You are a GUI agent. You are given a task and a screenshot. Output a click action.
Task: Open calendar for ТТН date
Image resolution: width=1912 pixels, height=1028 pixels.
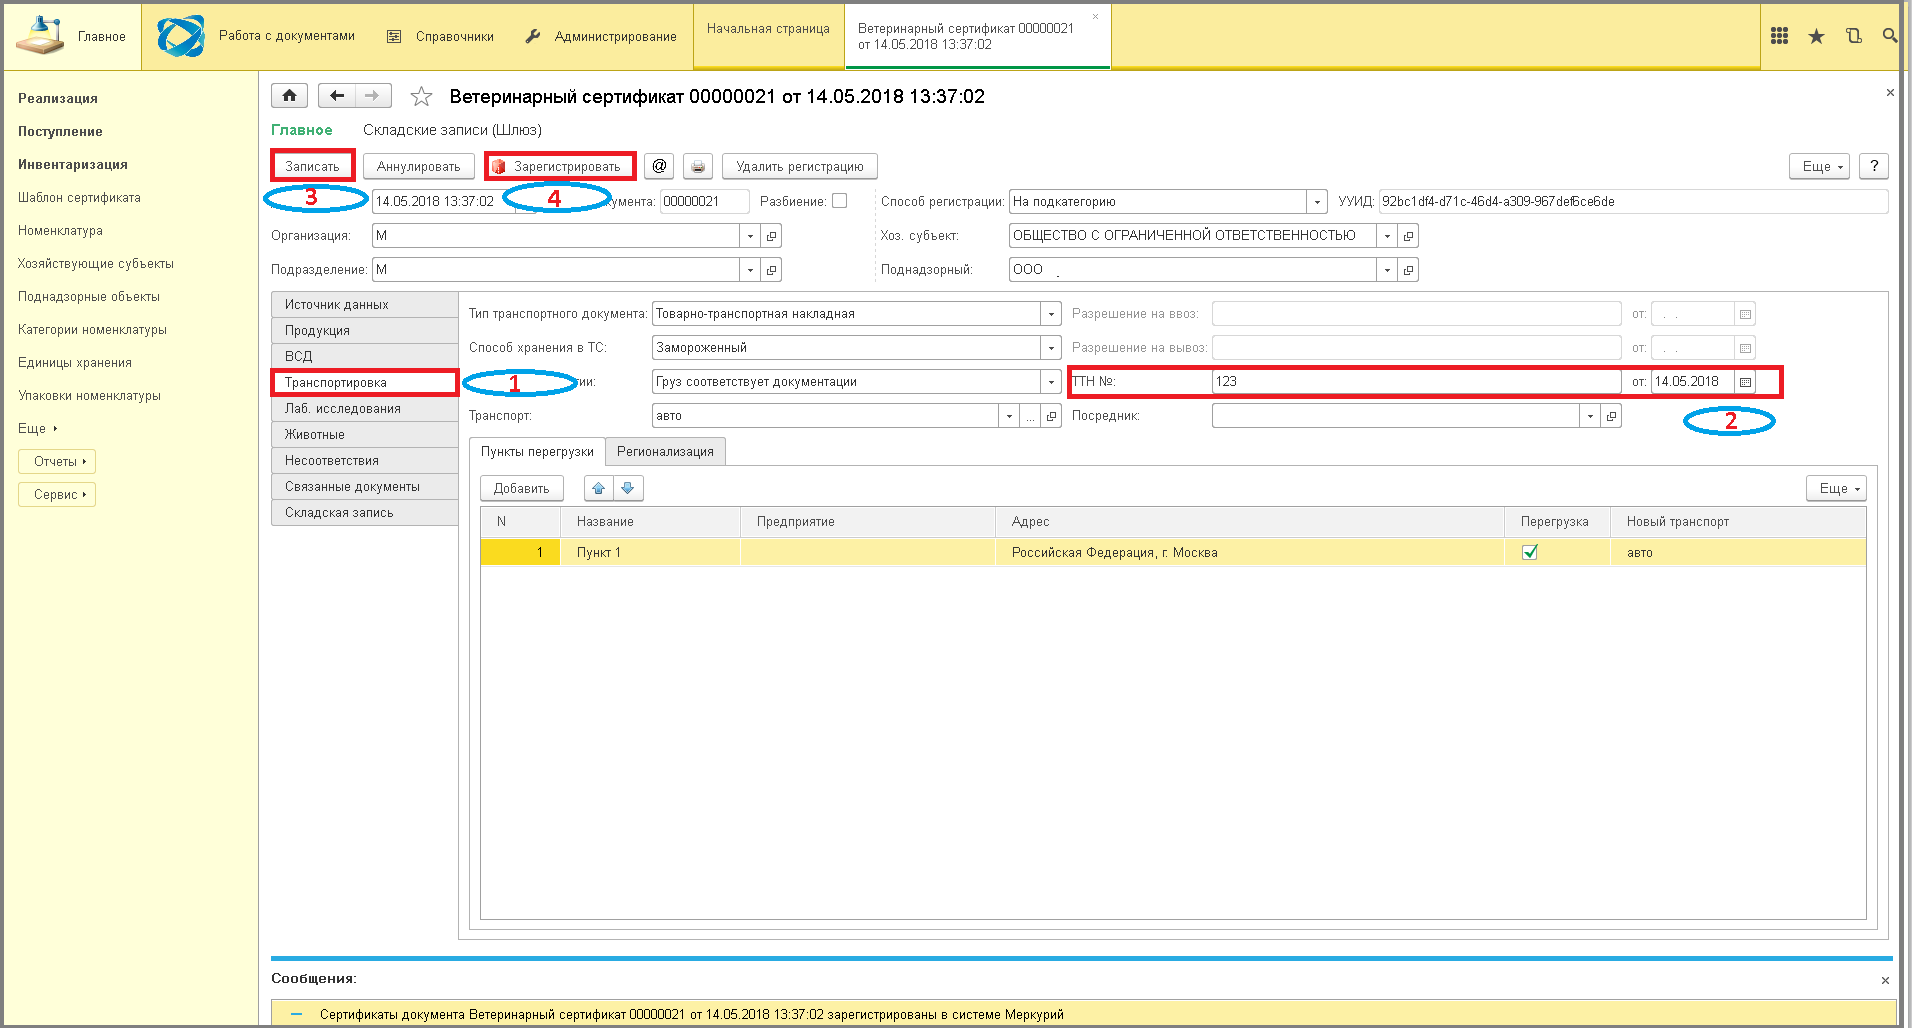(x=1745, y=382)
